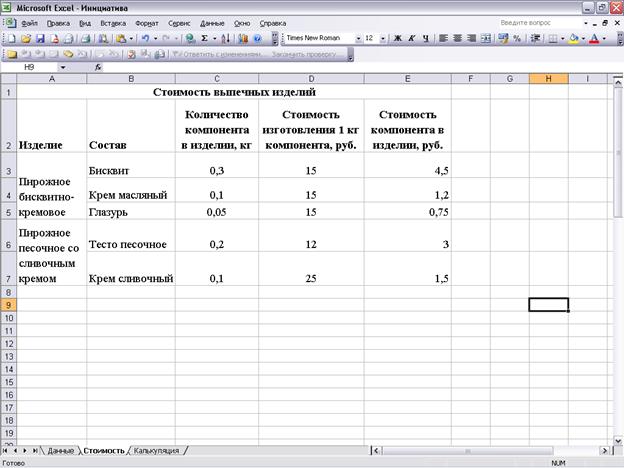Click the Percent style icon

(x=517, y=38)
